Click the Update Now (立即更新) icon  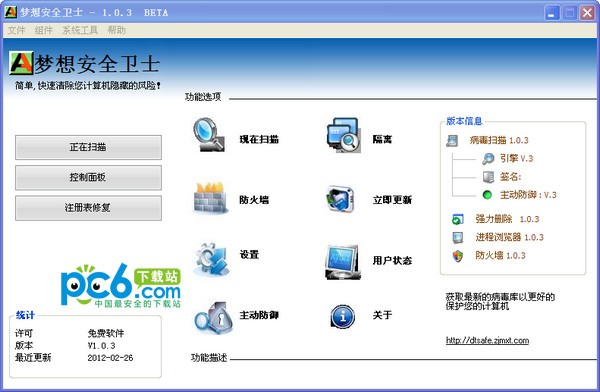[341, 198]
